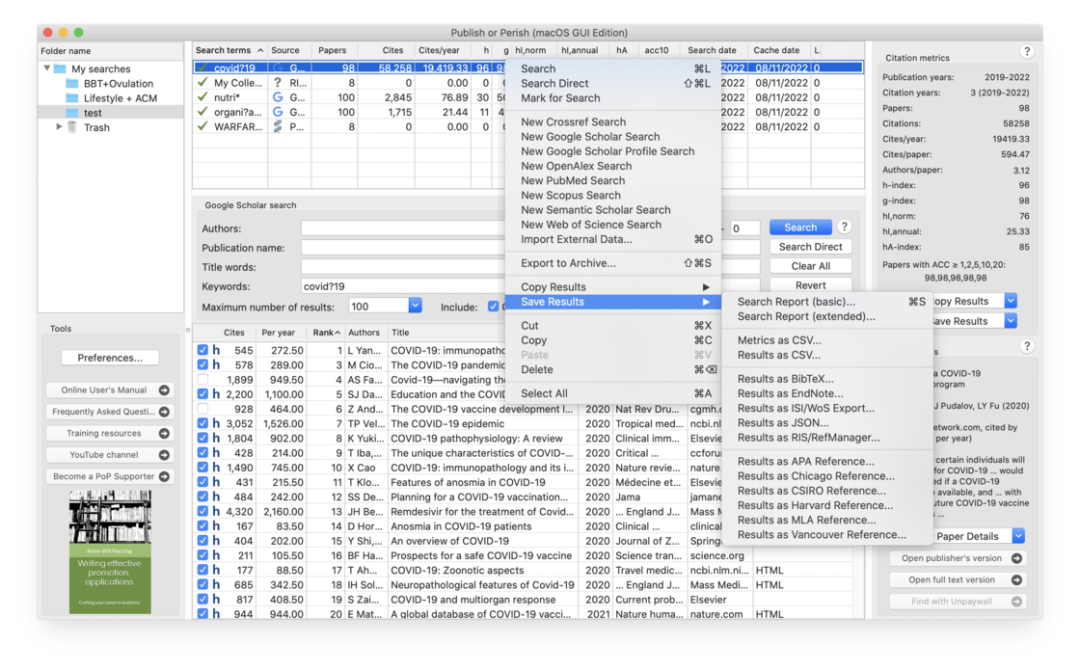Click the arrow icon on YouTube channel button
Screen dimensions: 1080x671
(164, 455)
